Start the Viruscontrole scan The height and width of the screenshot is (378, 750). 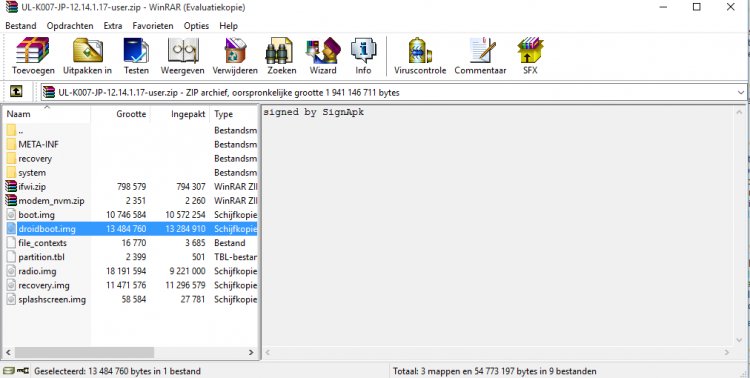click(x=420, y=56)
